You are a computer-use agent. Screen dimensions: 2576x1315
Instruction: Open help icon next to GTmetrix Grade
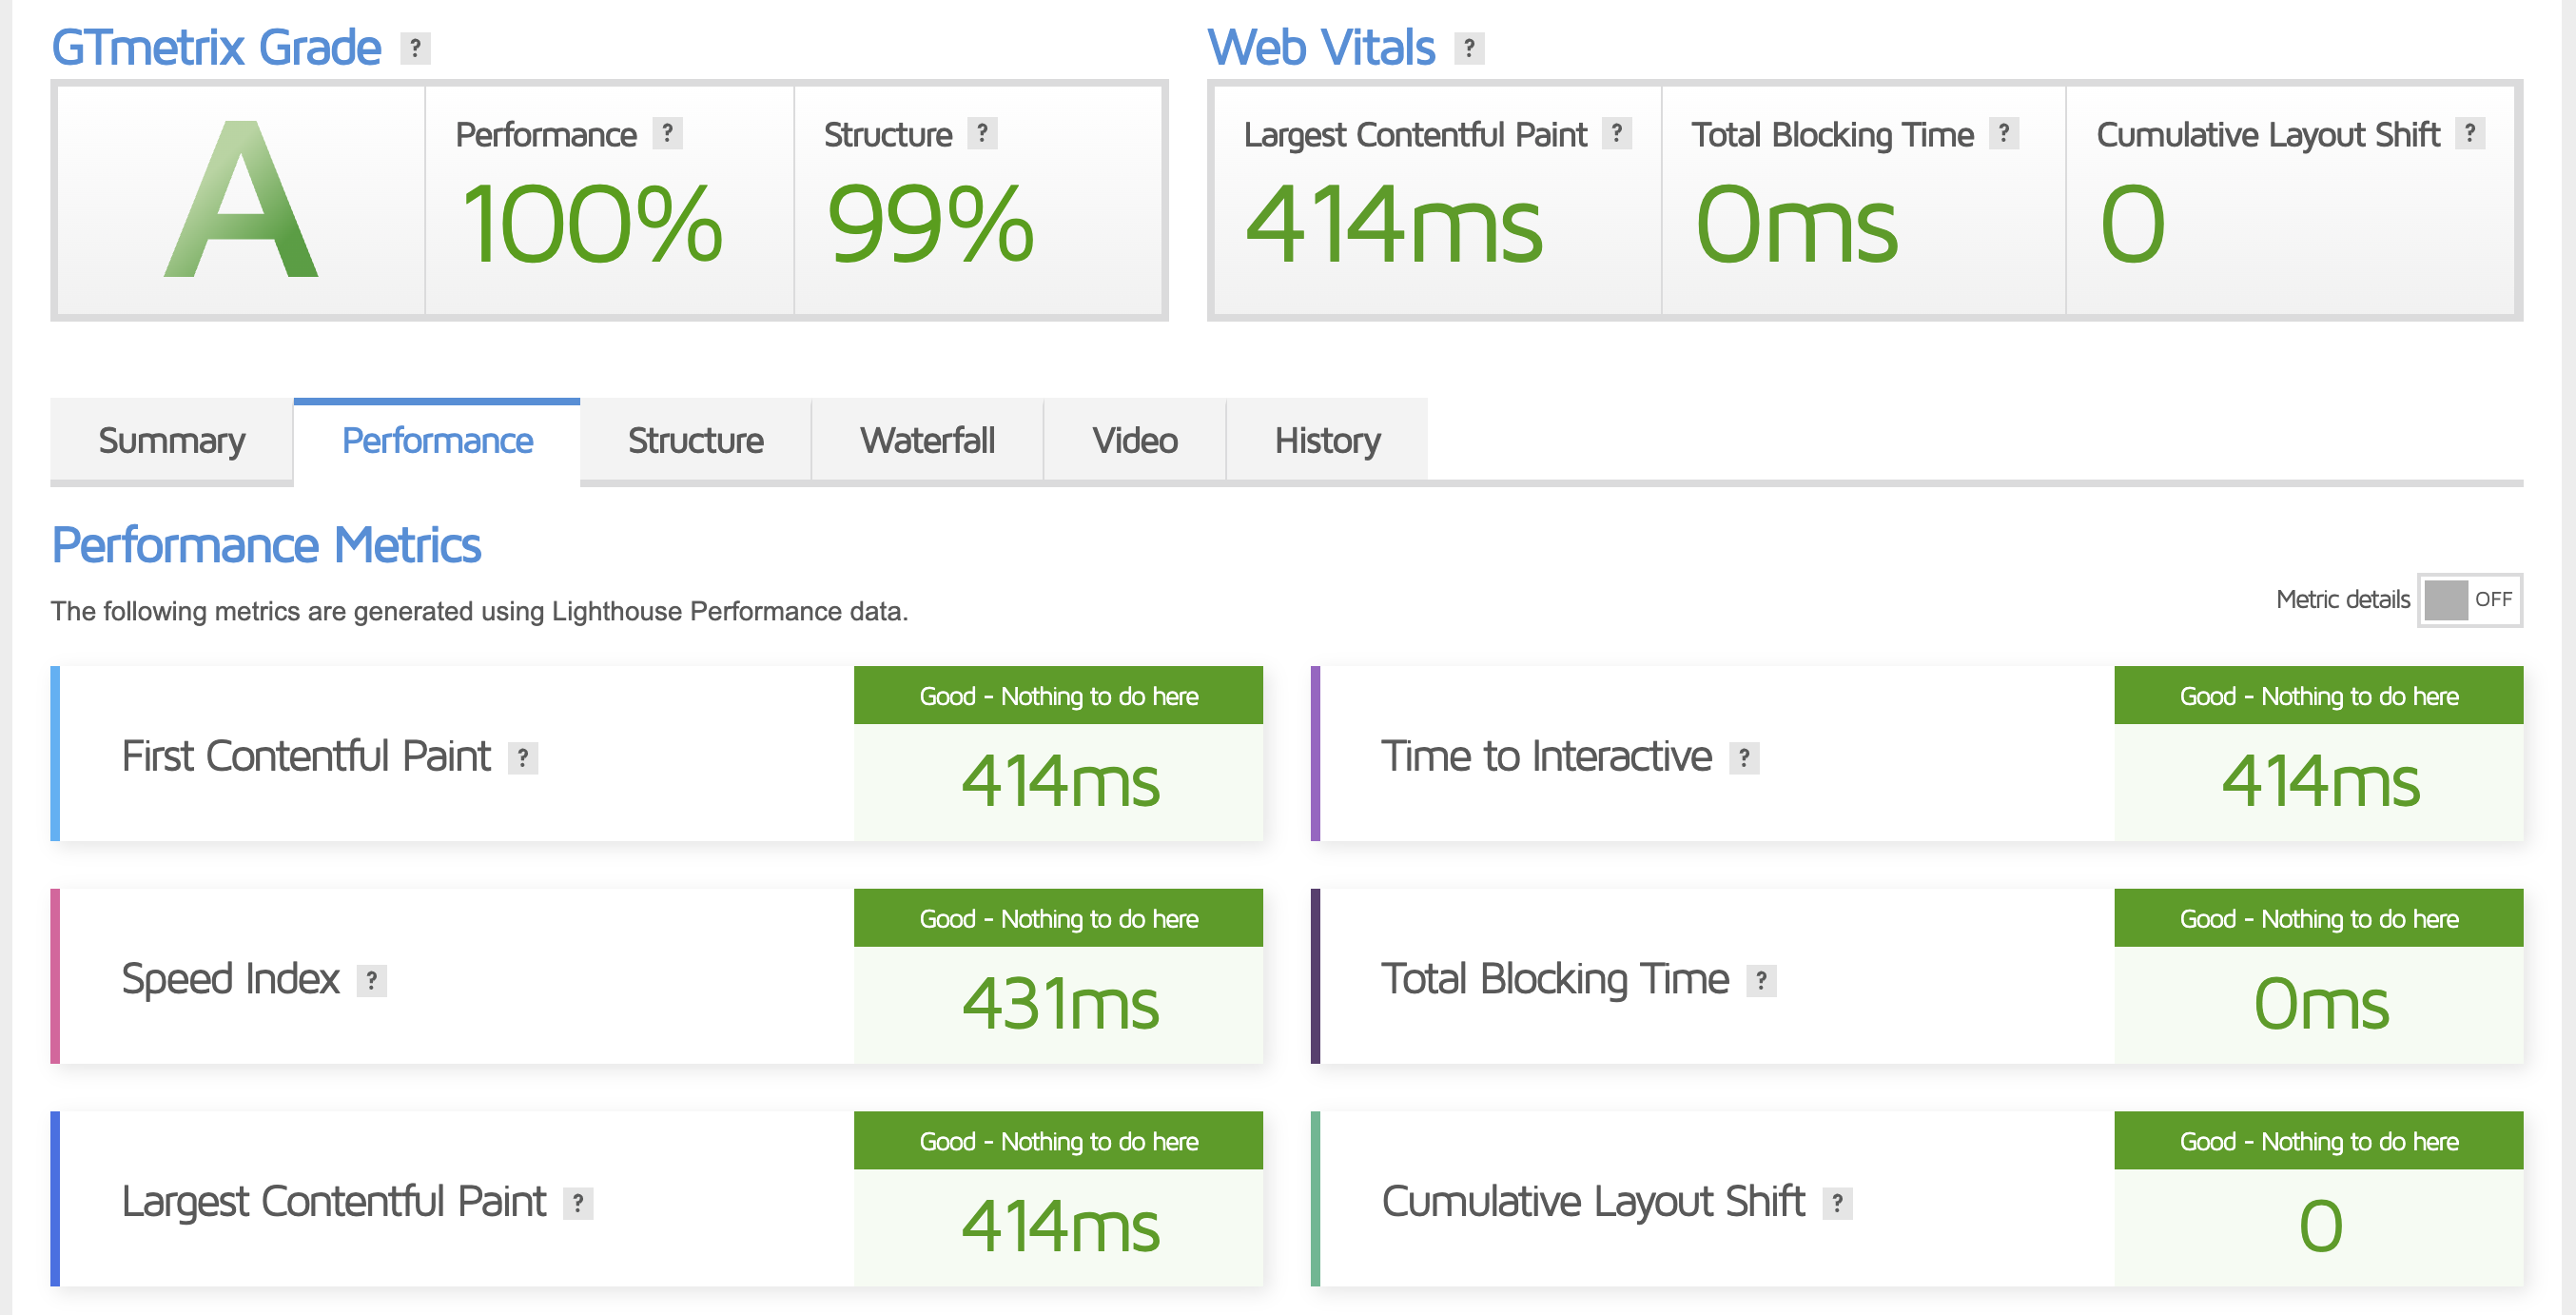pos(415,47)
